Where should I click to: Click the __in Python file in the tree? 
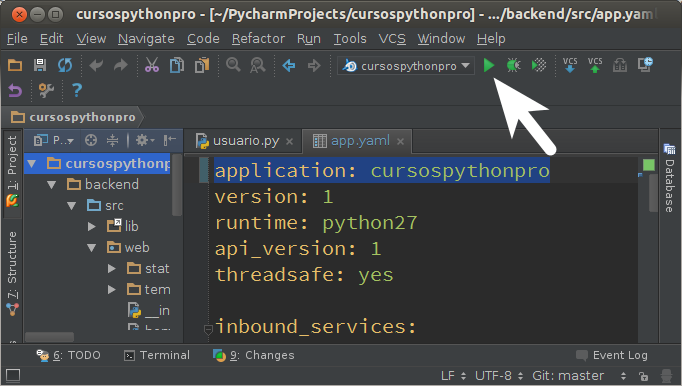coord(149,310)
